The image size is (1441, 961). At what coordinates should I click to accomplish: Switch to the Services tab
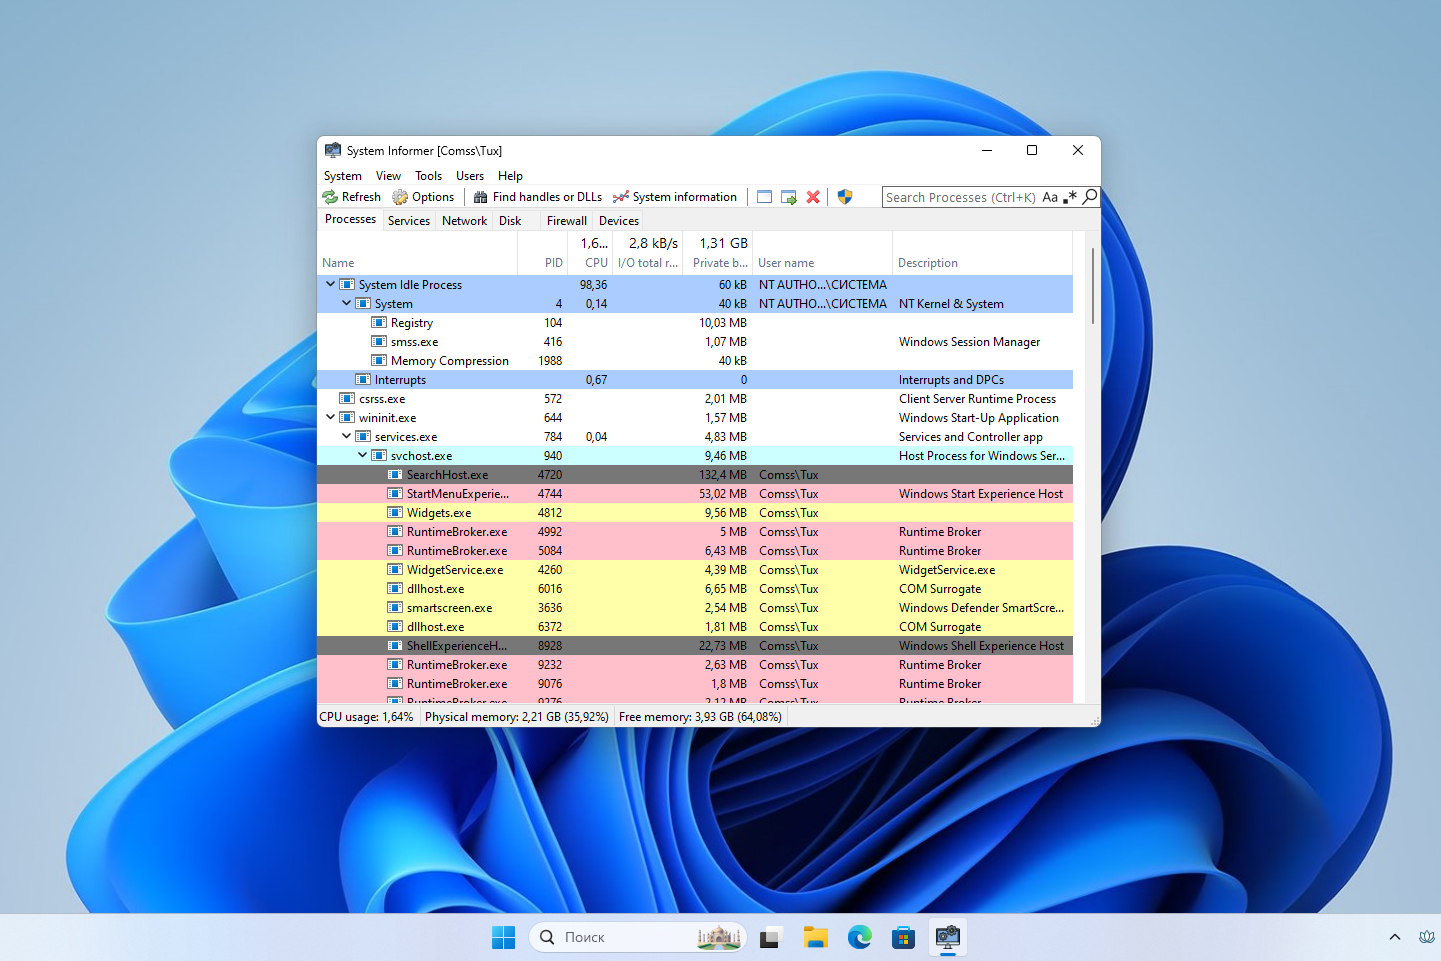coord(409,221)
